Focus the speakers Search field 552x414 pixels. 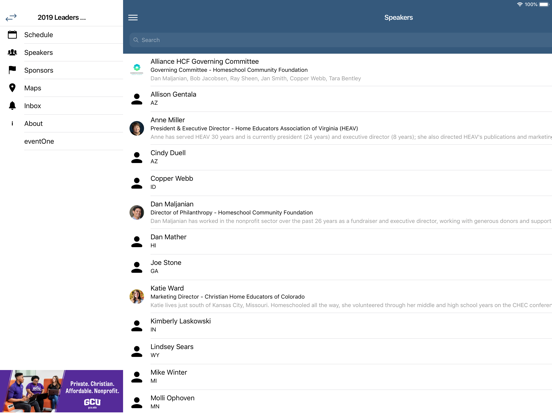(340, 40)
